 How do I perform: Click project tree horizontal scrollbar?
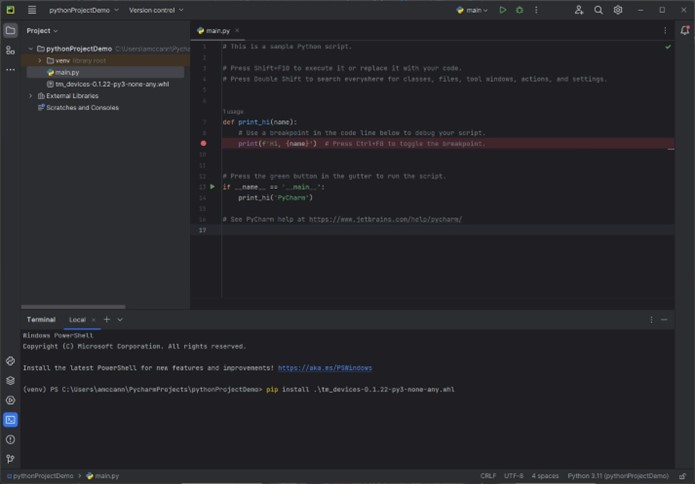(73, 307)
